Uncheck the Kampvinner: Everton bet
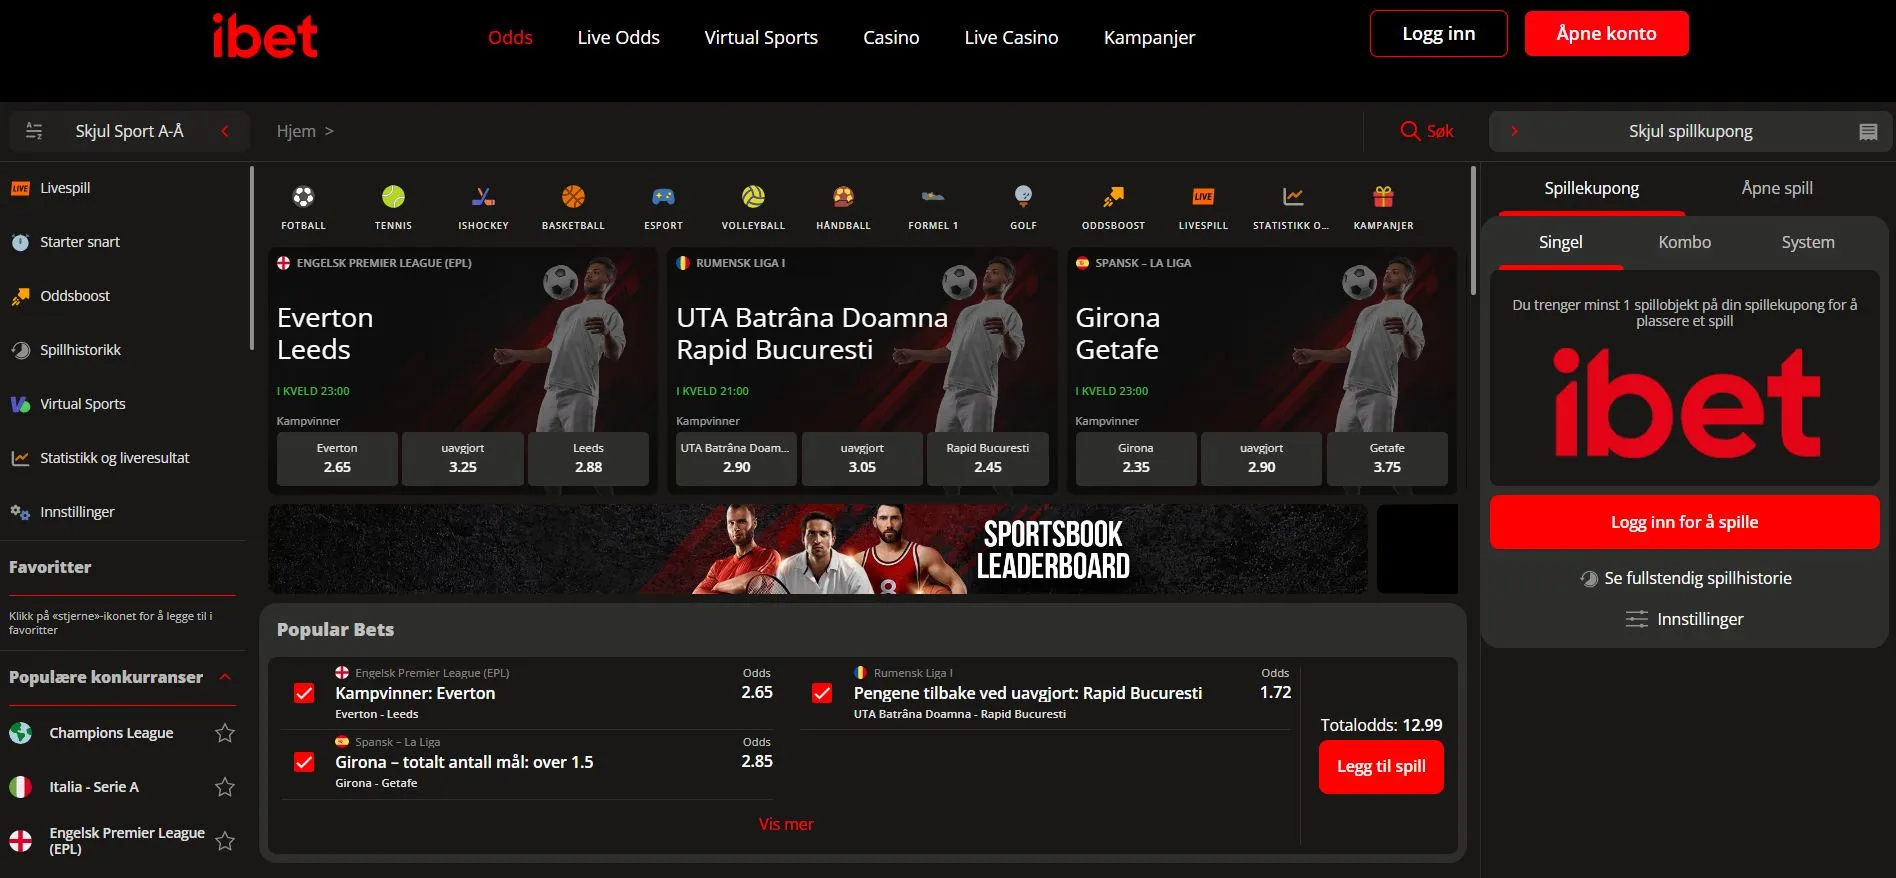1896x878 pixels. [x=305, y=693]
